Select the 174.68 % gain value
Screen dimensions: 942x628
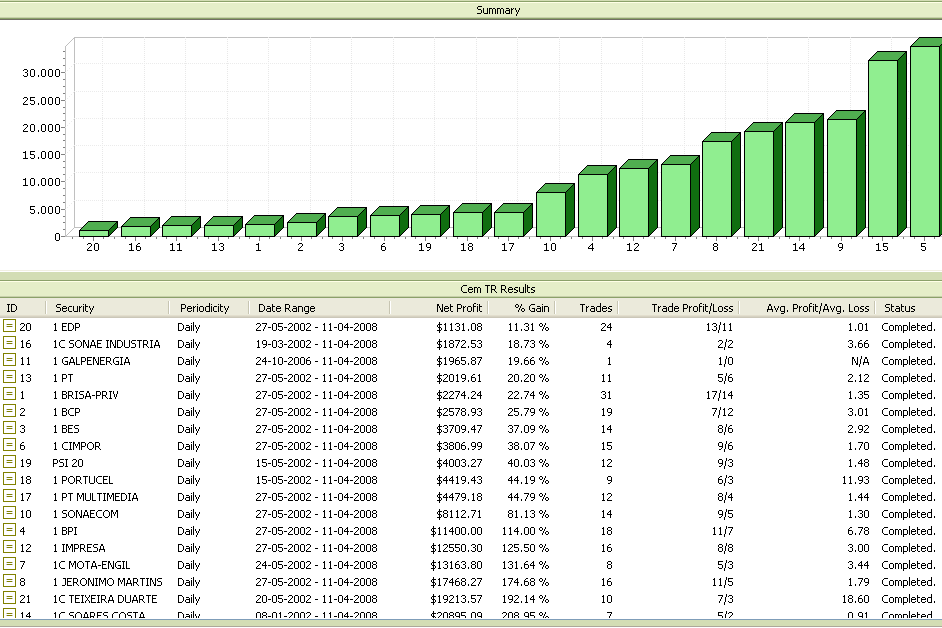coord(525,582)
